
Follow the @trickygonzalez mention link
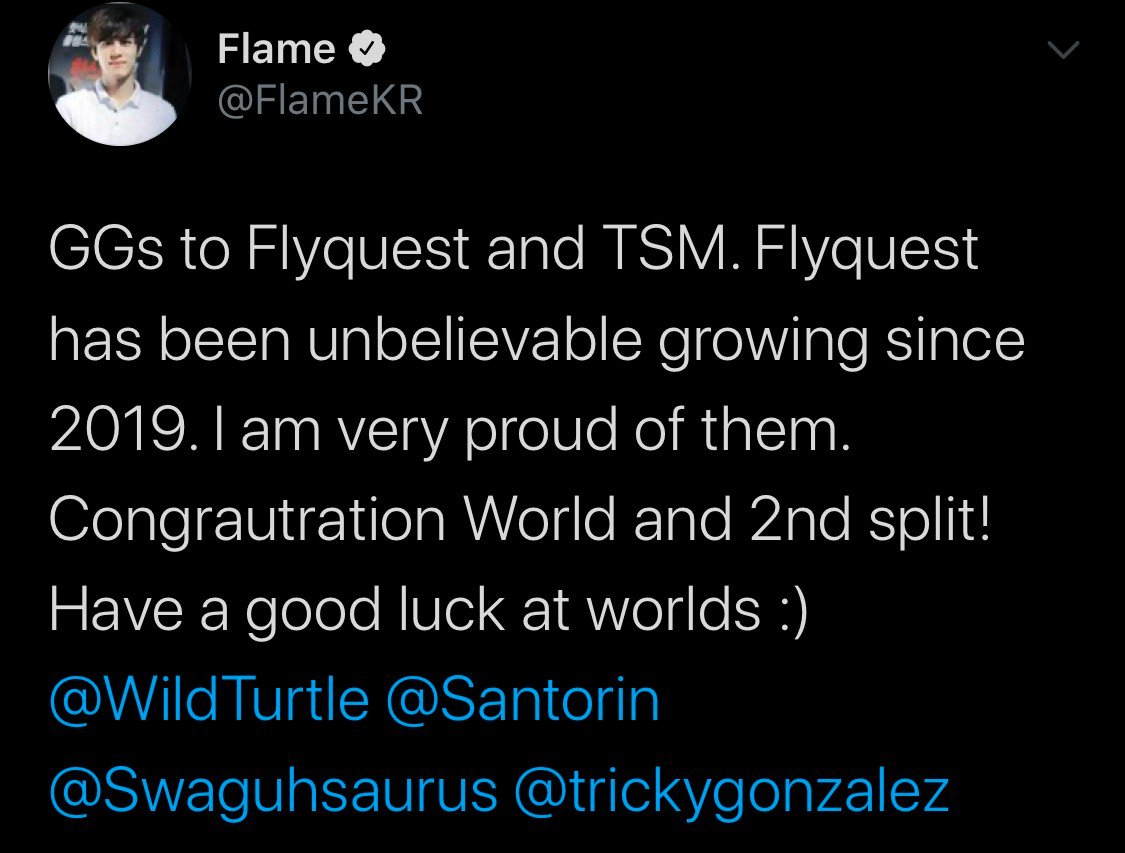pos(732,791)
